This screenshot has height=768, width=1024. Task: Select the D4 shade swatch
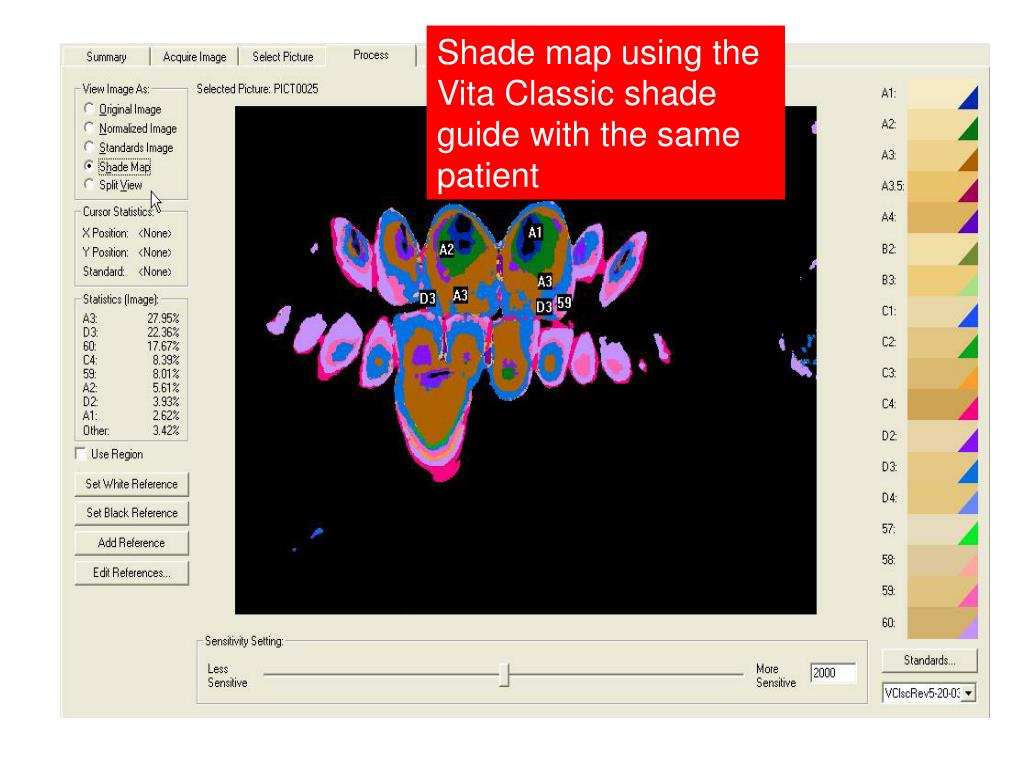(942, 498)
